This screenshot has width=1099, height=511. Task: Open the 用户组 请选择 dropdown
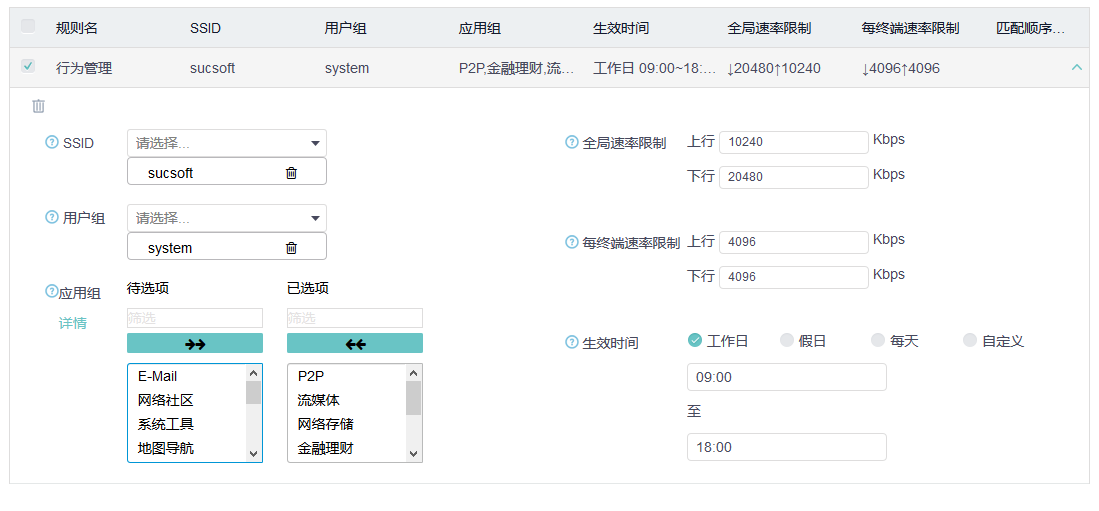(227, 218)
